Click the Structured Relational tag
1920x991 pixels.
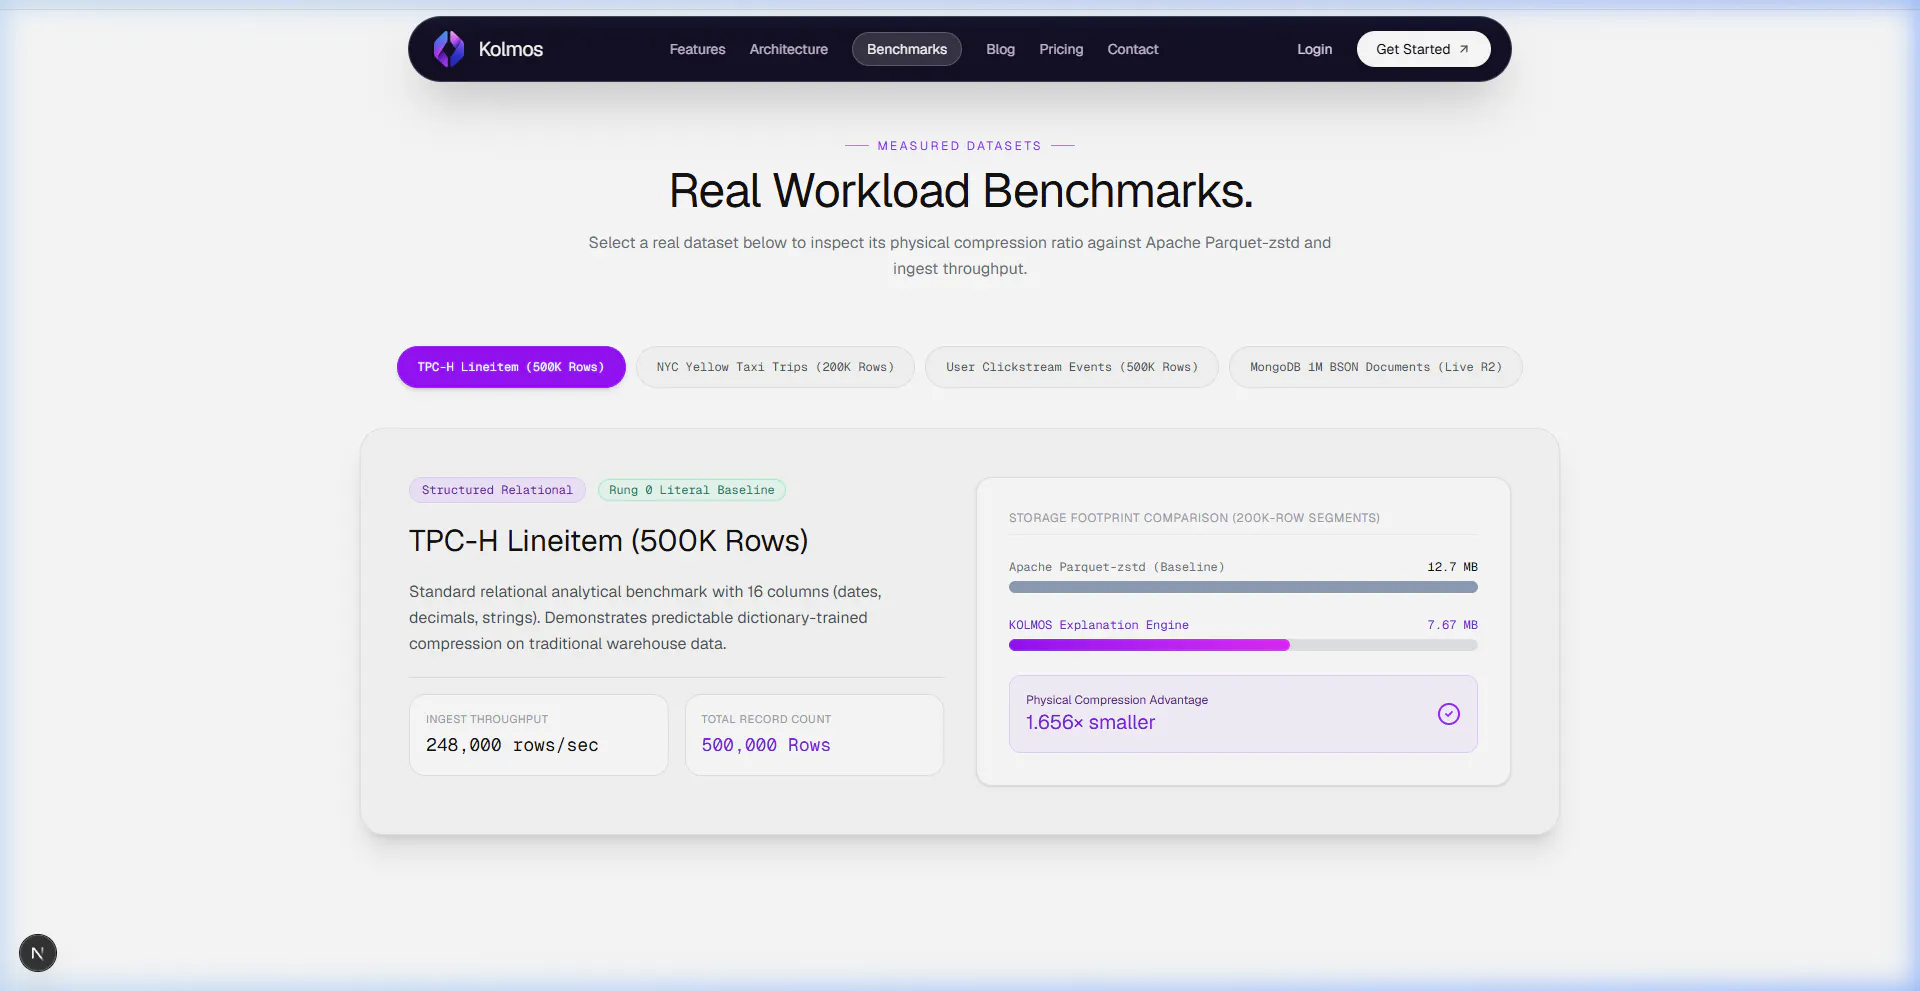click(x=497, y=490)
